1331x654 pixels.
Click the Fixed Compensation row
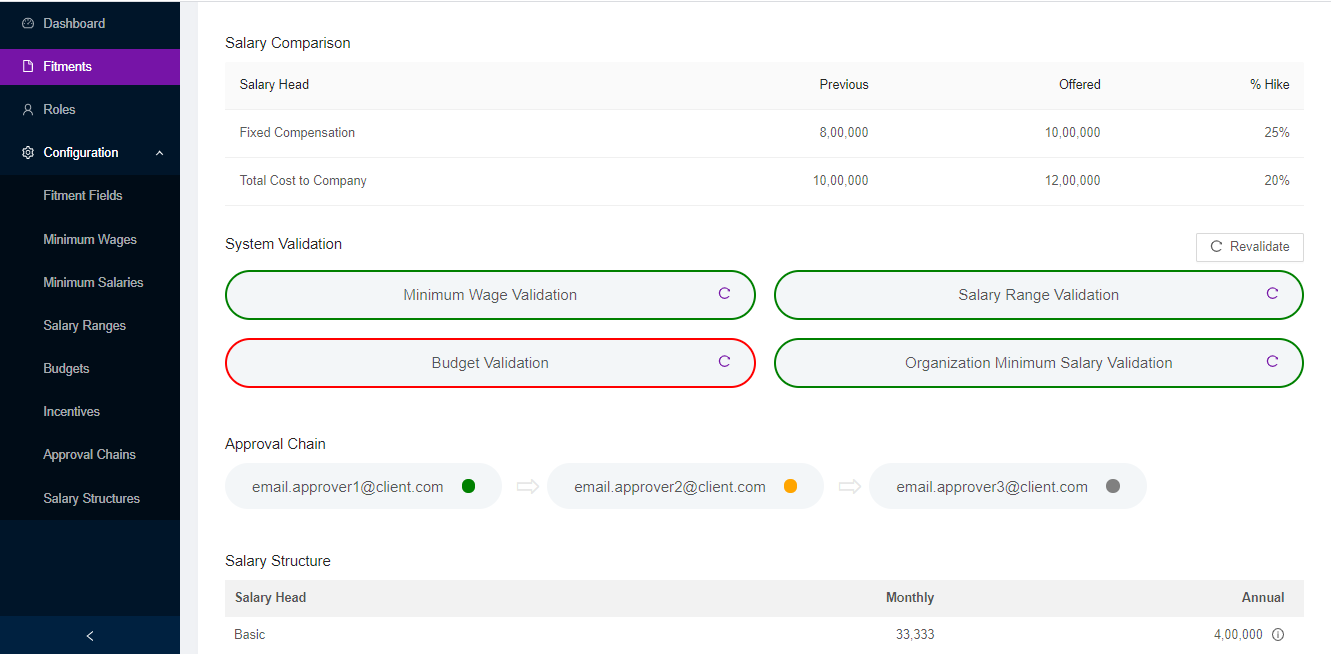(x=764, y=133)
